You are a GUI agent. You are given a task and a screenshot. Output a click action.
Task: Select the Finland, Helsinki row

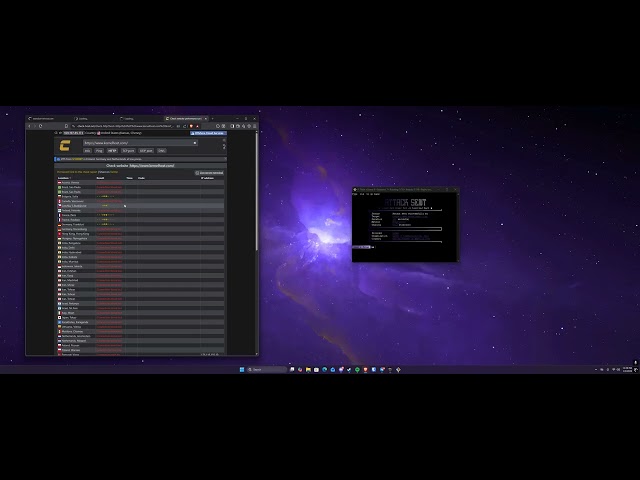(140, 210)
